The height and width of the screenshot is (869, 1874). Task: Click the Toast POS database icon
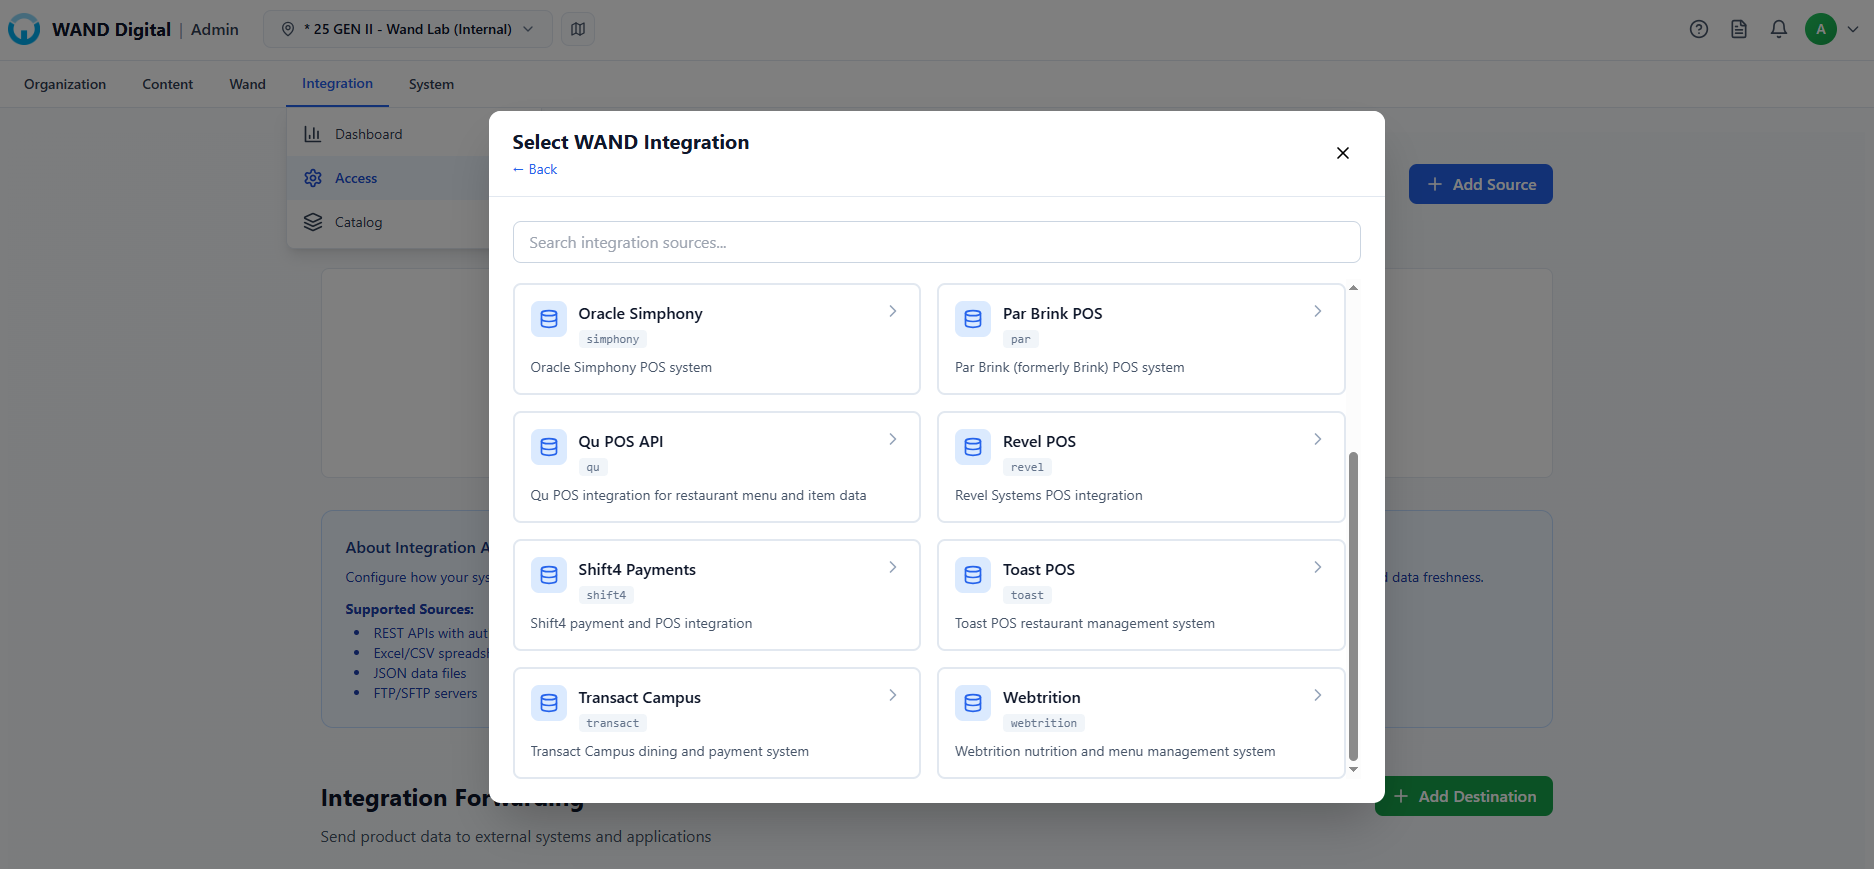pyautogui.click(x=972, y=575)
